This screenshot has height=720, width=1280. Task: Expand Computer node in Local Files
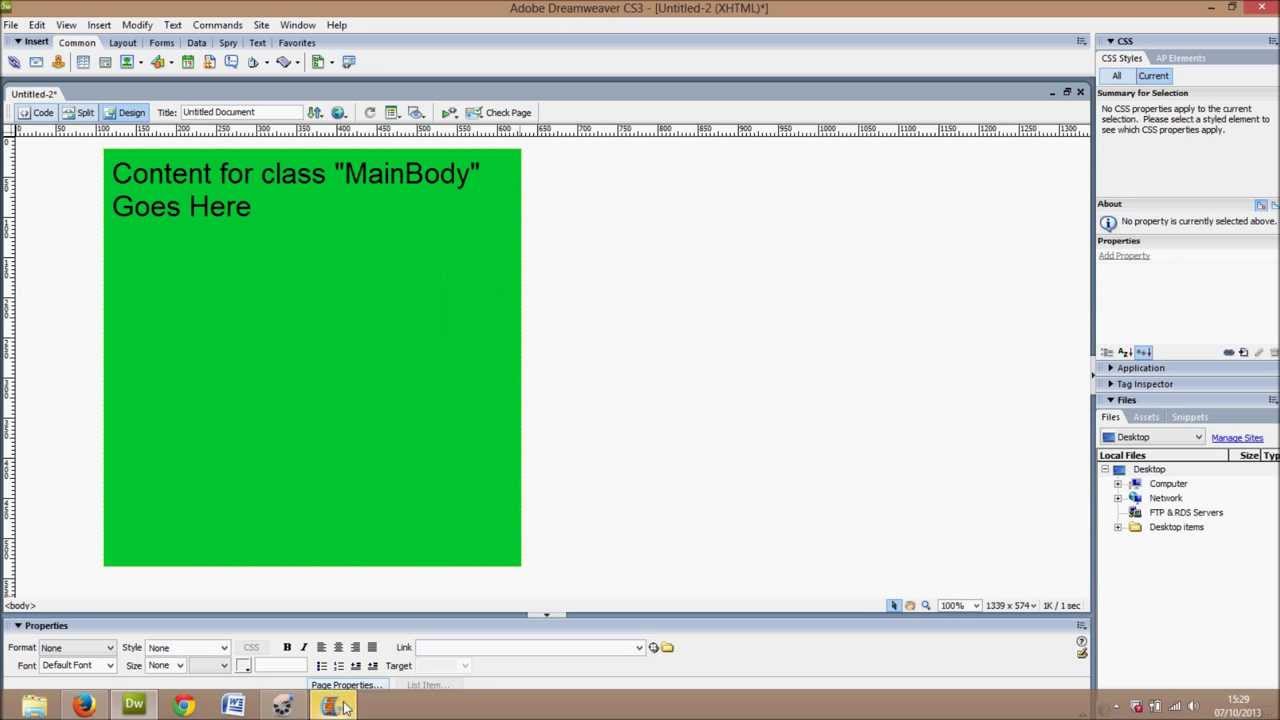click(1118, 484)
